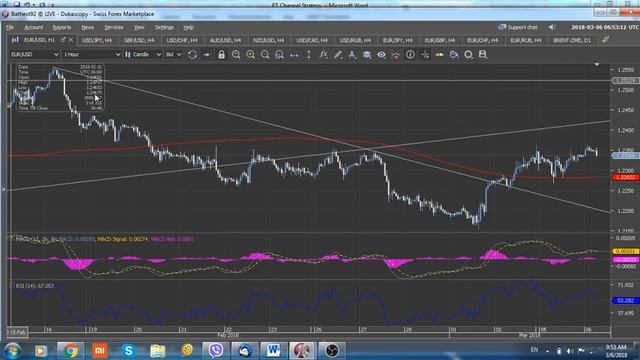Switch to the EUR/CHF, H4 tab
Viewport: 640px width, 360px height.
[482, 40]
